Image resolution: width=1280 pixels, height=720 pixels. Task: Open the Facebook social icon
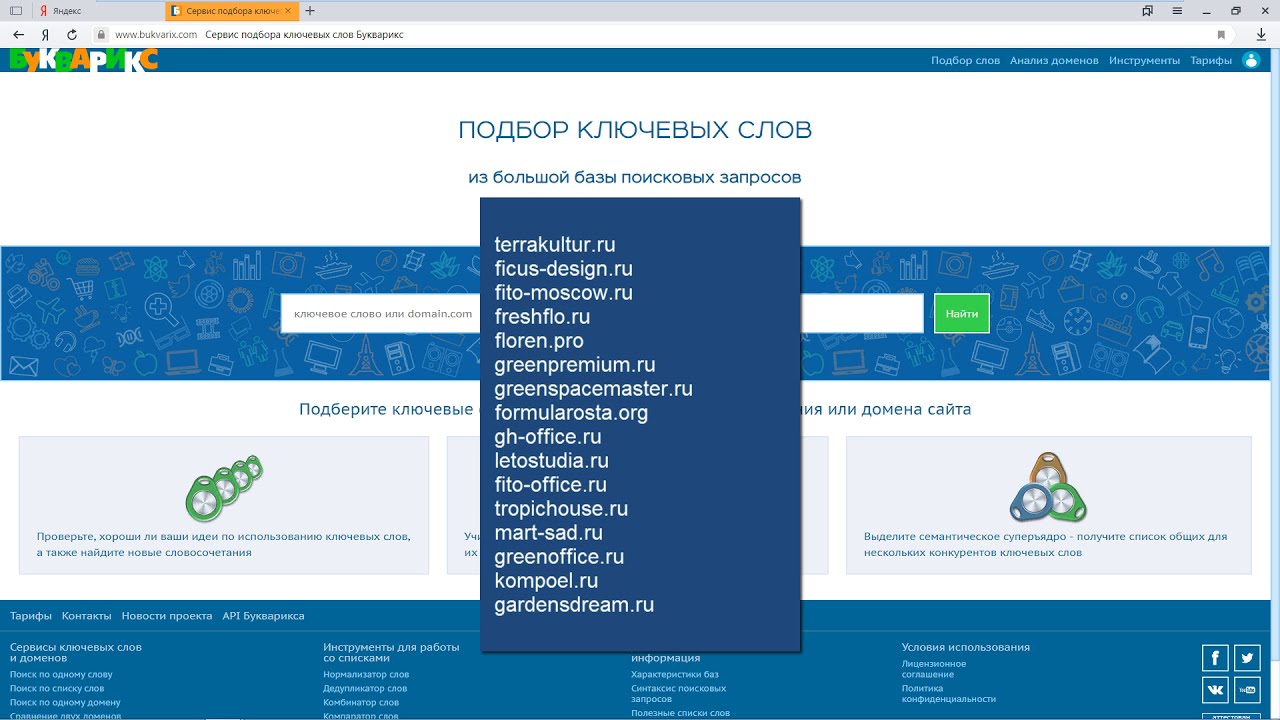[x=1215, y=657]
